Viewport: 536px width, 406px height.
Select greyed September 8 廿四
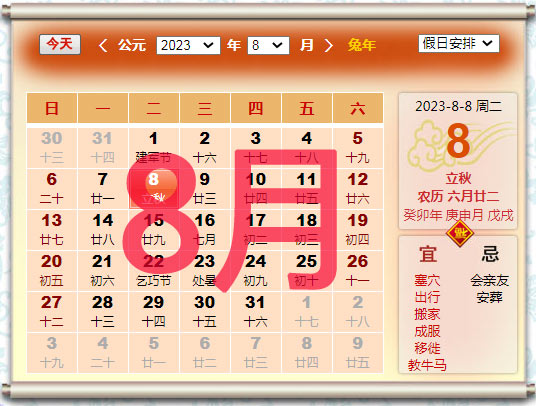click(x=307, y=353)
